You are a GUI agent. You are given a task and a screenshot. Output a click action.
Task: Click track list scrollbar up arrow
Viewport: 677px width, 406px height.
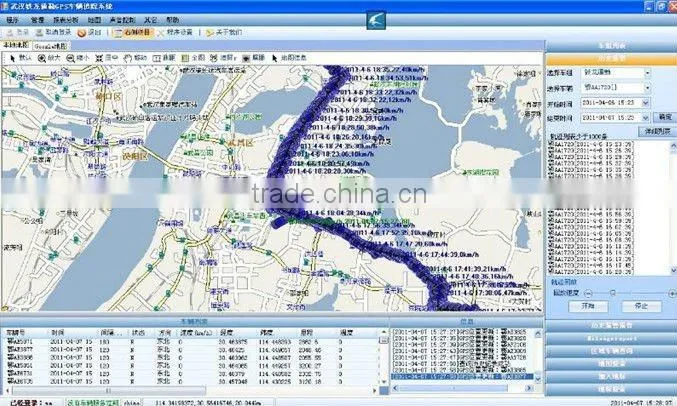[x=673, y=146]
